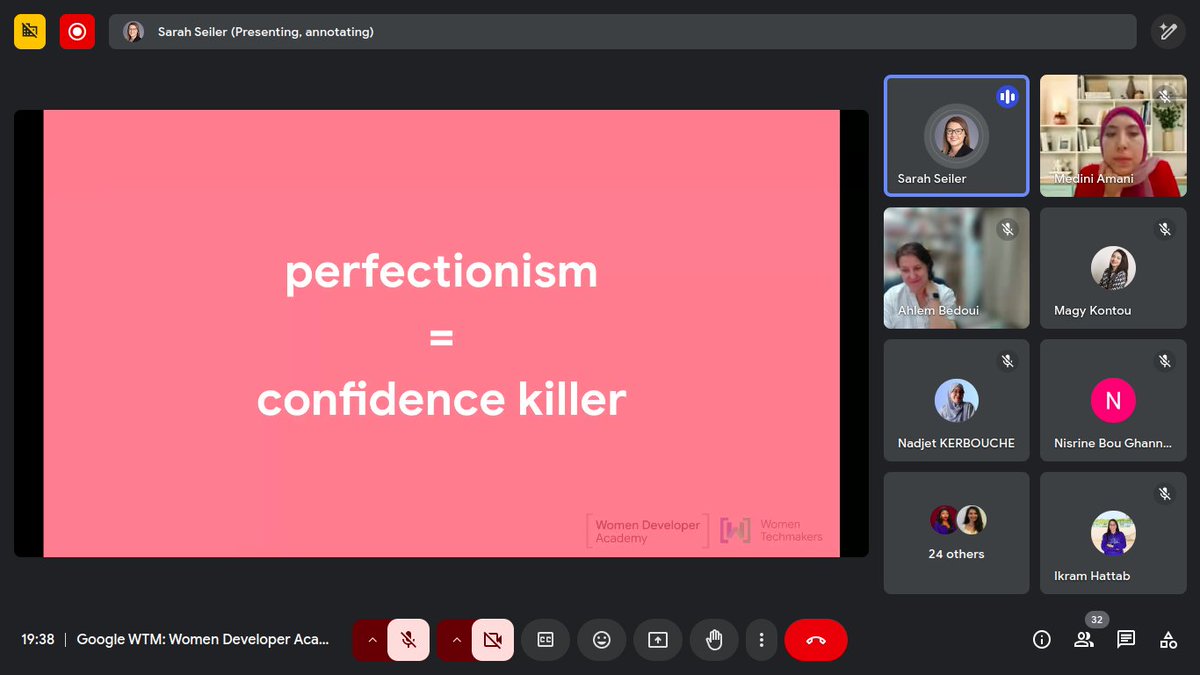Screen dimensions: 1200x675
Task: Click Magy Kontou's round avatar
Action: pyautogui.click(x=1113, y=268)
